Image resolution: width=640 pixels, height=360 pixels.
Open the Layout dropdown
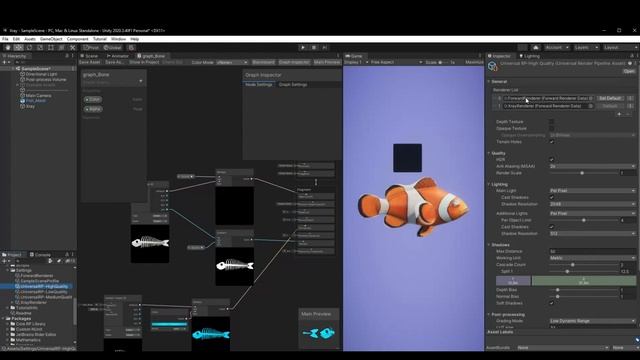(x=620, y=48)
